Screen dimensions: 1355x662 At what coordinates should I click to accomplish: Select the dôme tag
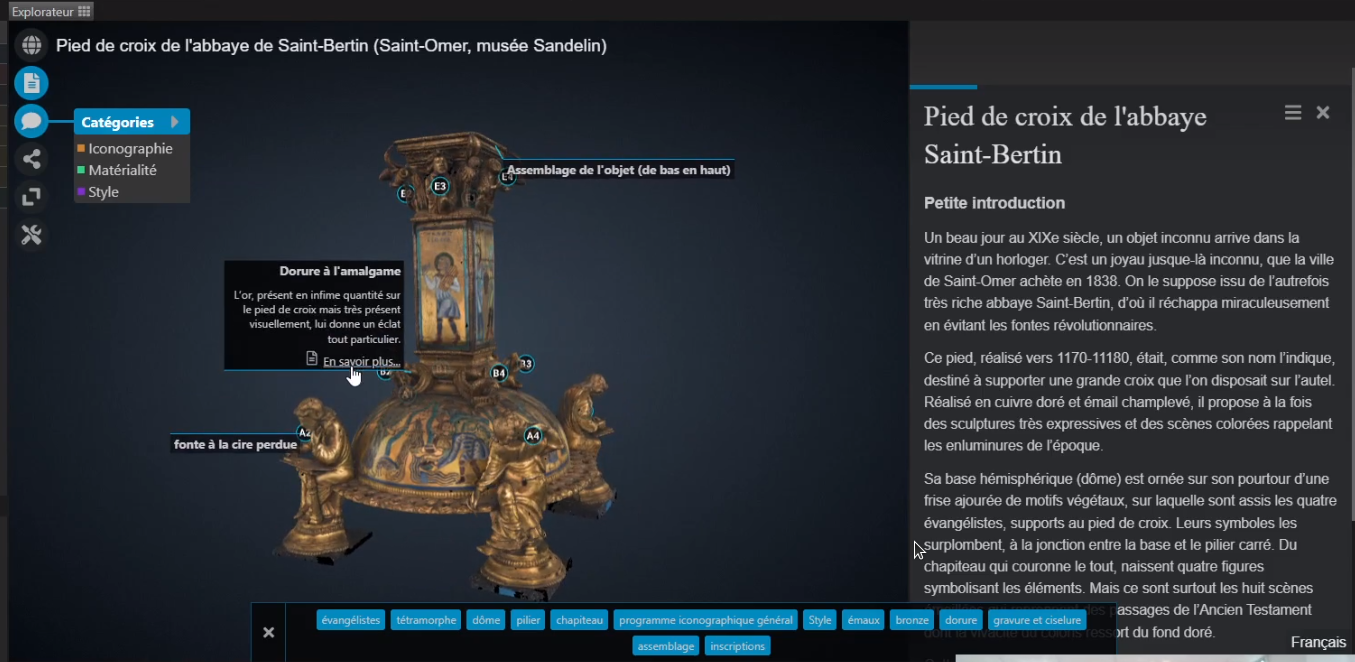pos(486,620)
